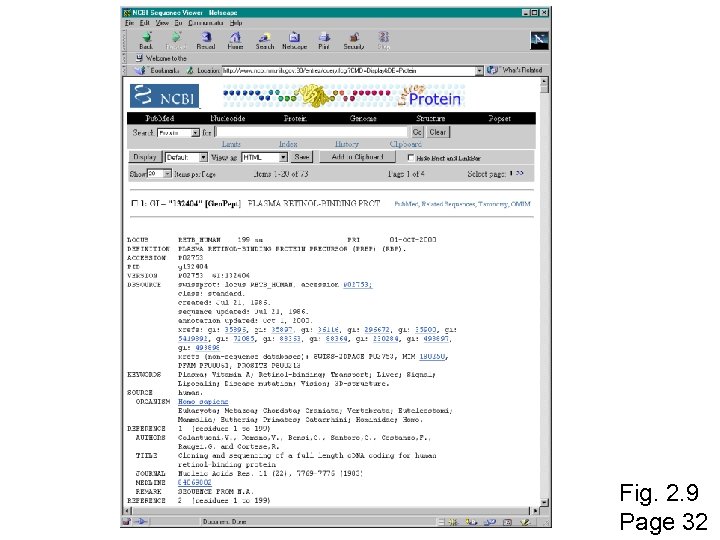Screen dimensions: 720x540
Task: Open Address Book icon in component bar
Action: 507,522
